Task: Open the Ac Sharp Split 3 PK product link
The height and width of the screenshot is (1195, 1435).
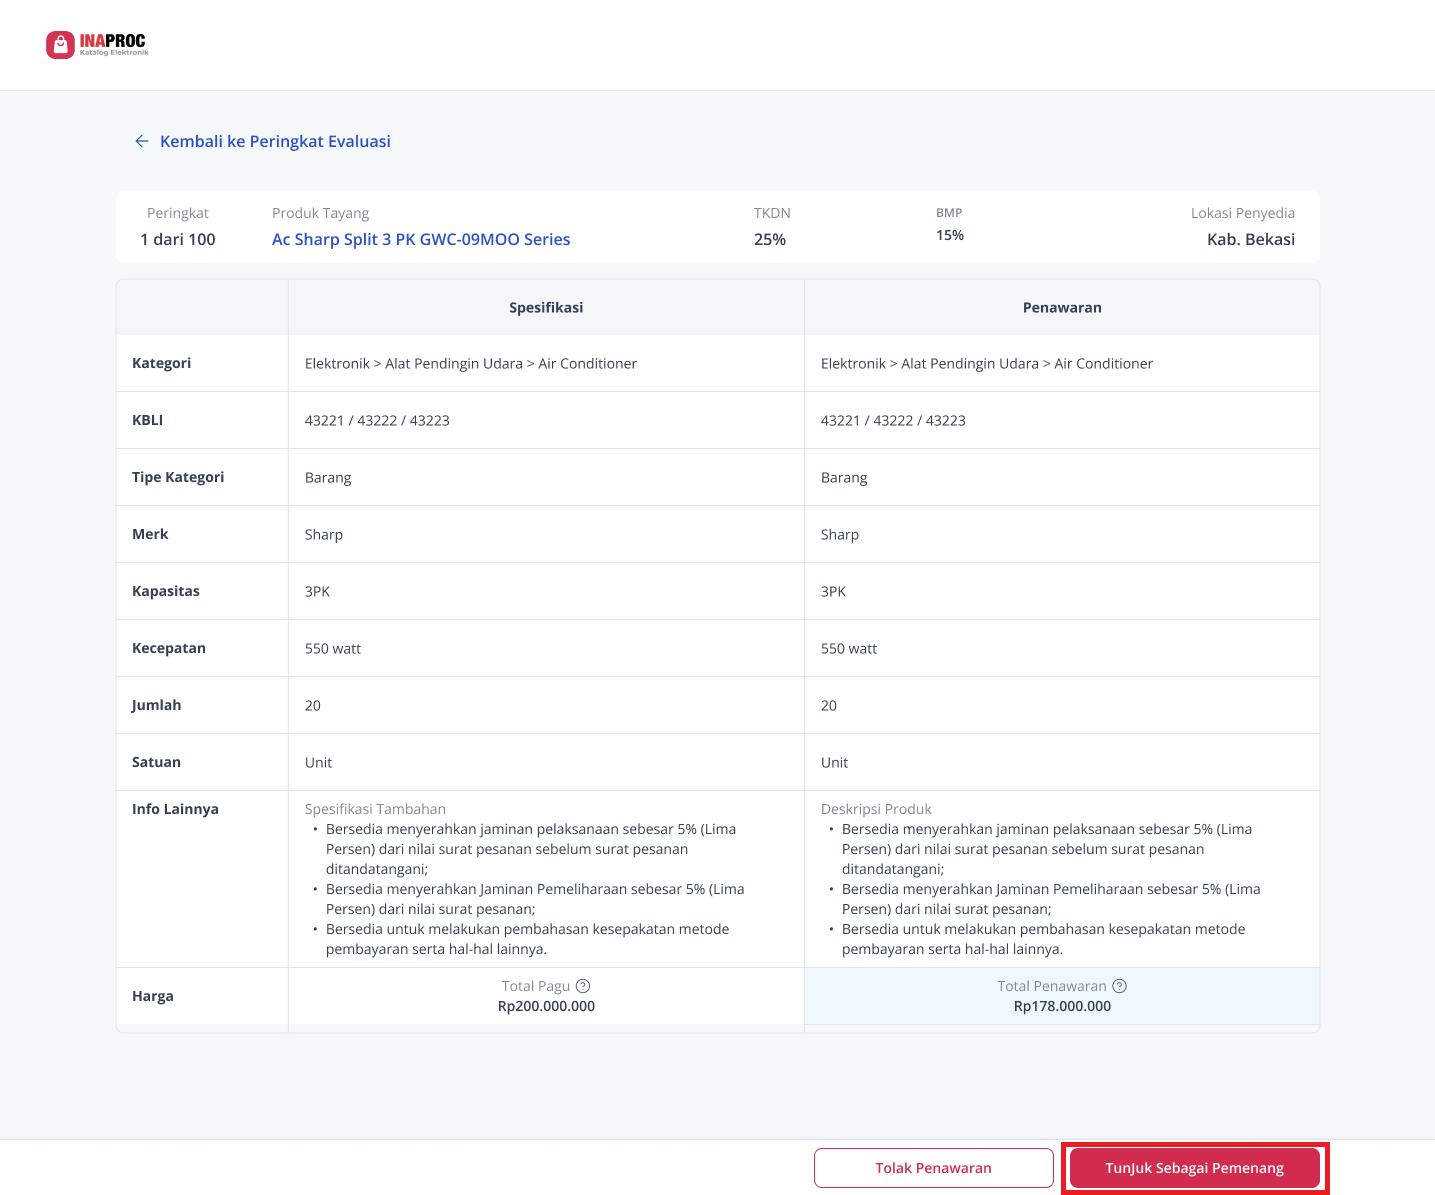Action: click(421, 240)
